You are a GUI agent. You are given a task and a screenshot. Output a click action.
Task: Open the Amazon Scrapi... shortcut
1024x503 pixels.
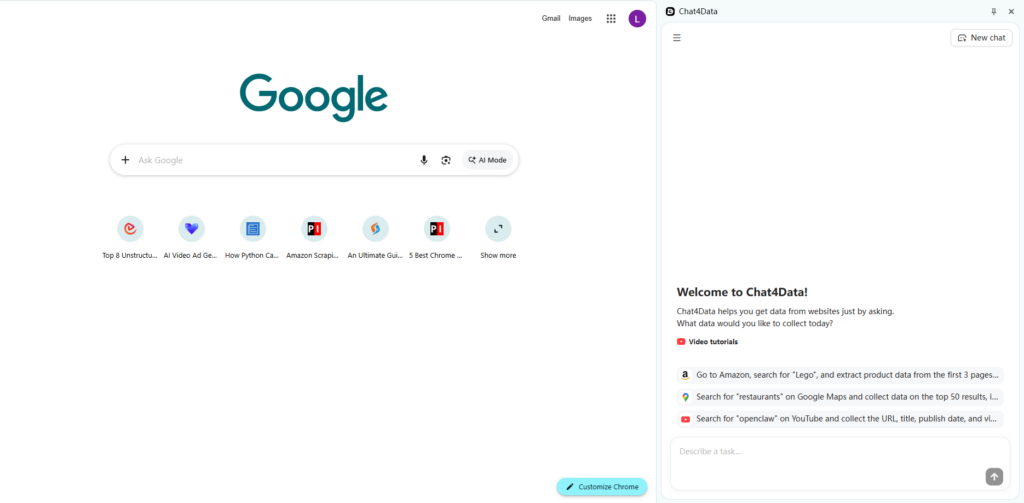point(313,238)
